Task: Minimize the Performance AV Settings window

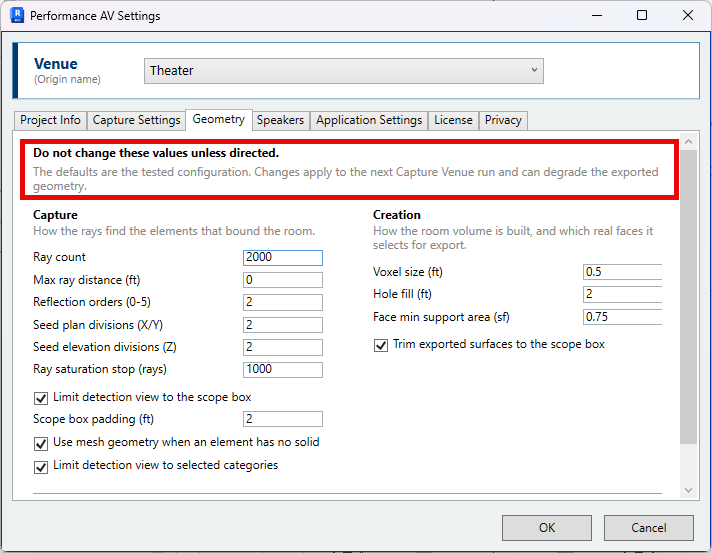Action: click(x=597, y=15)
